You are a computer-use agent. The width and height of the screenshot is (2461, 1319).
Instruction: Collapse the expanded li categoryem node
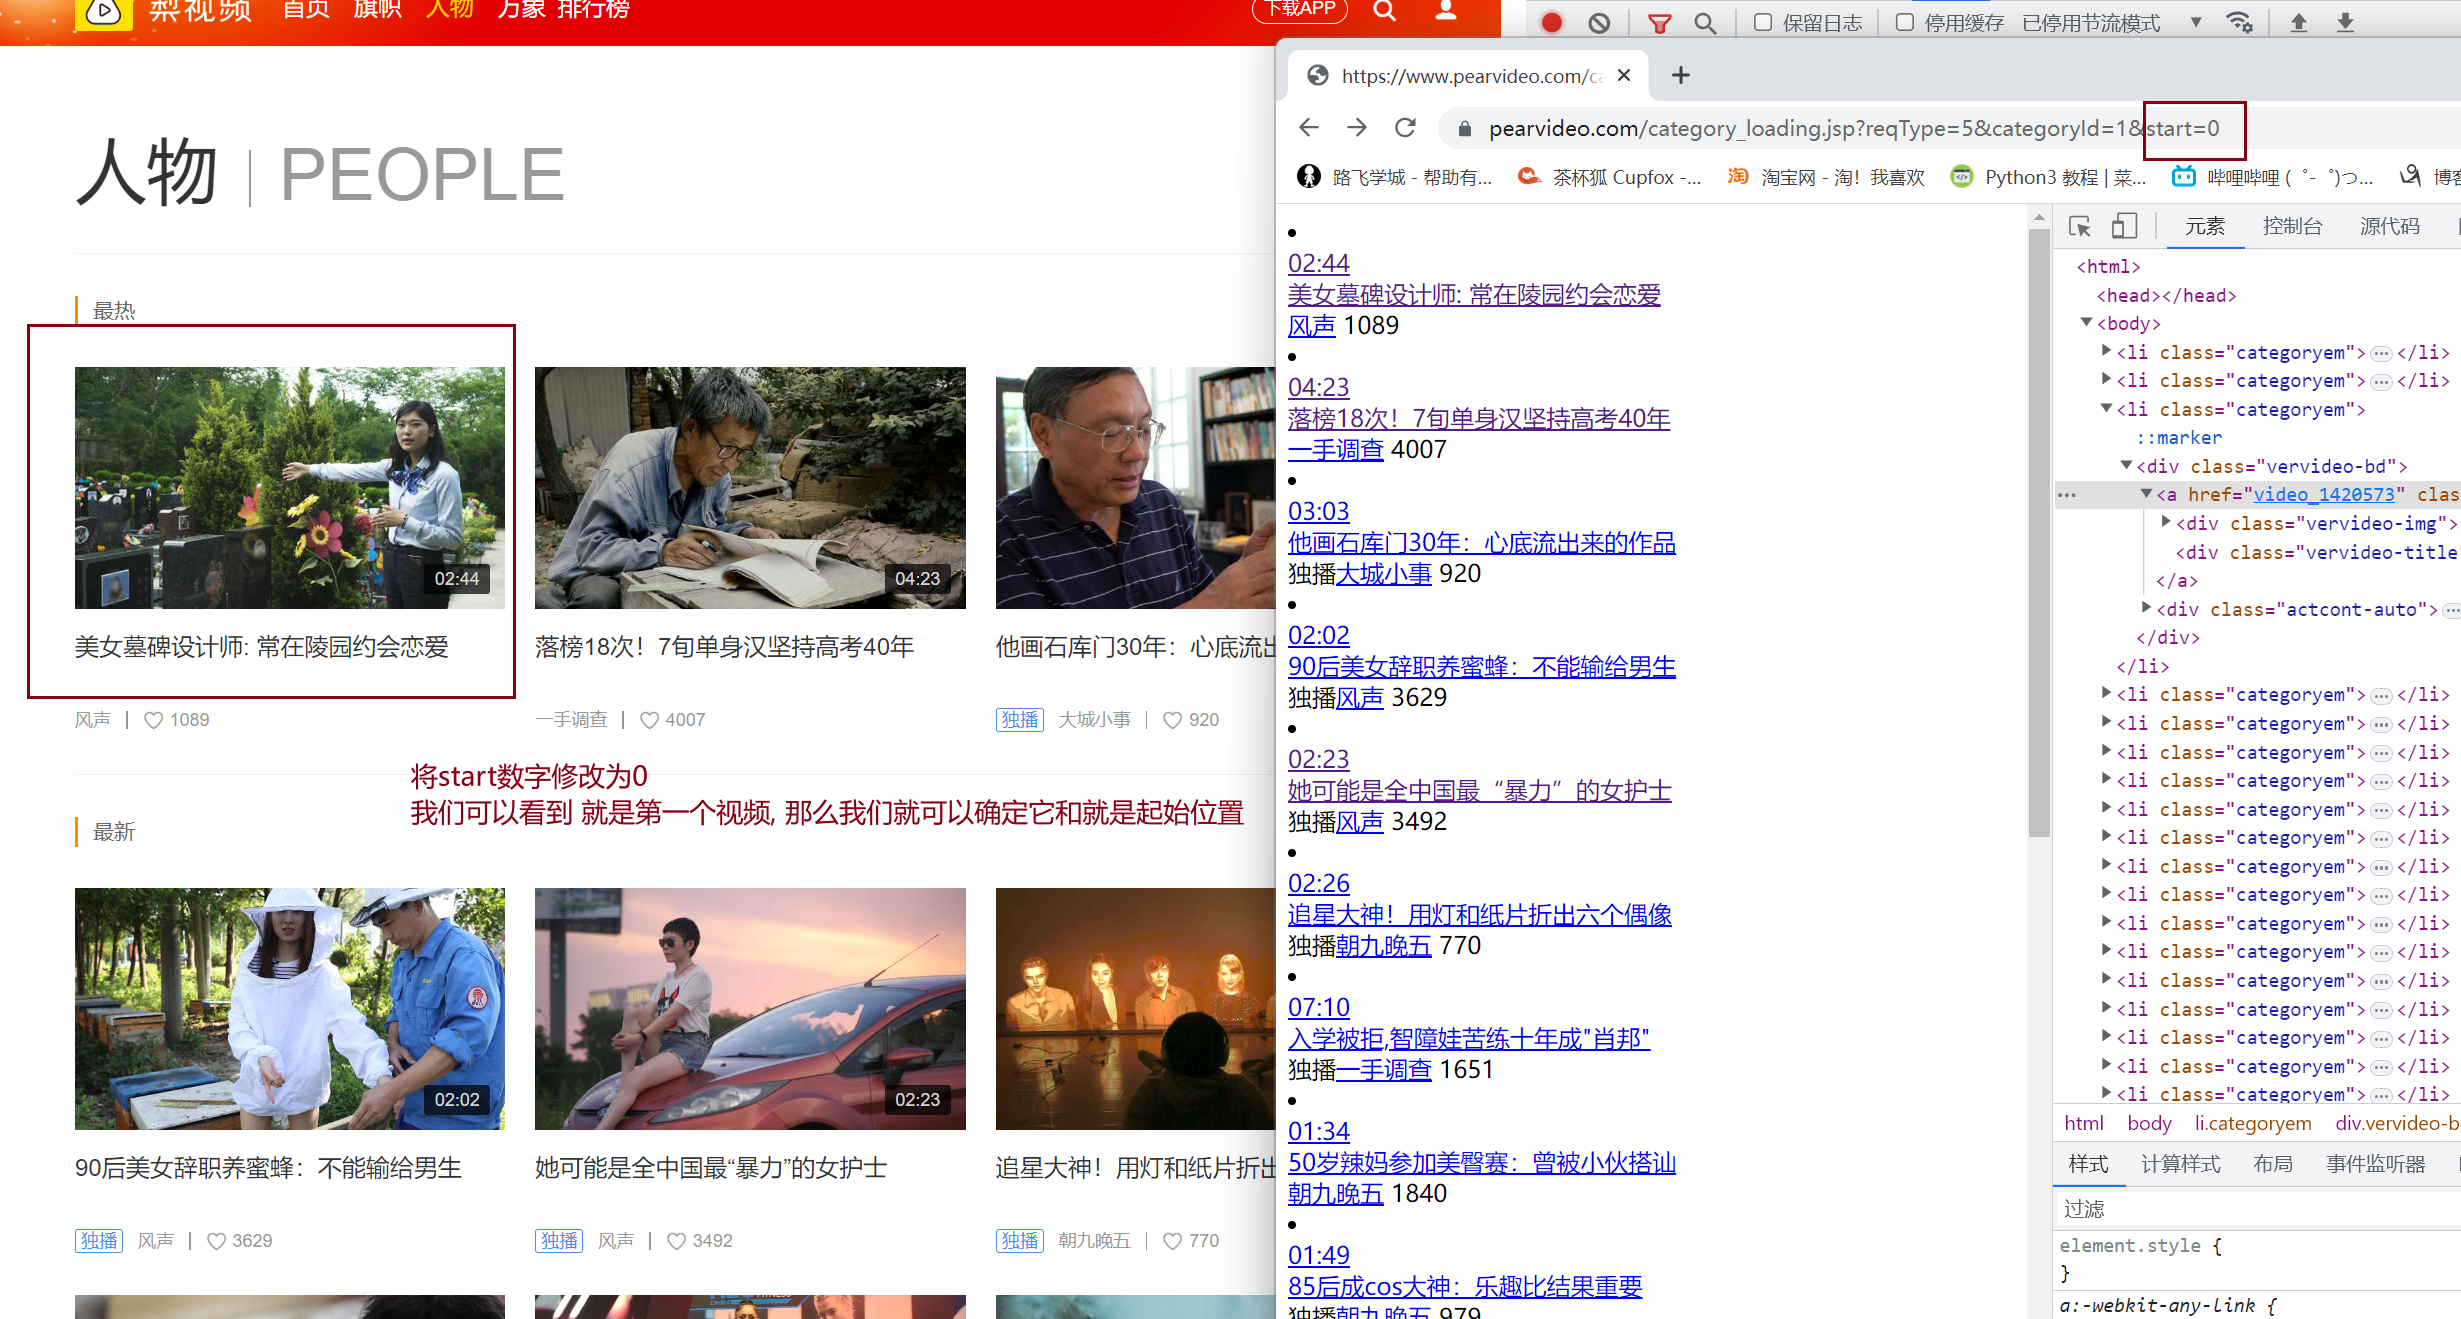(x=2106, y=408)
